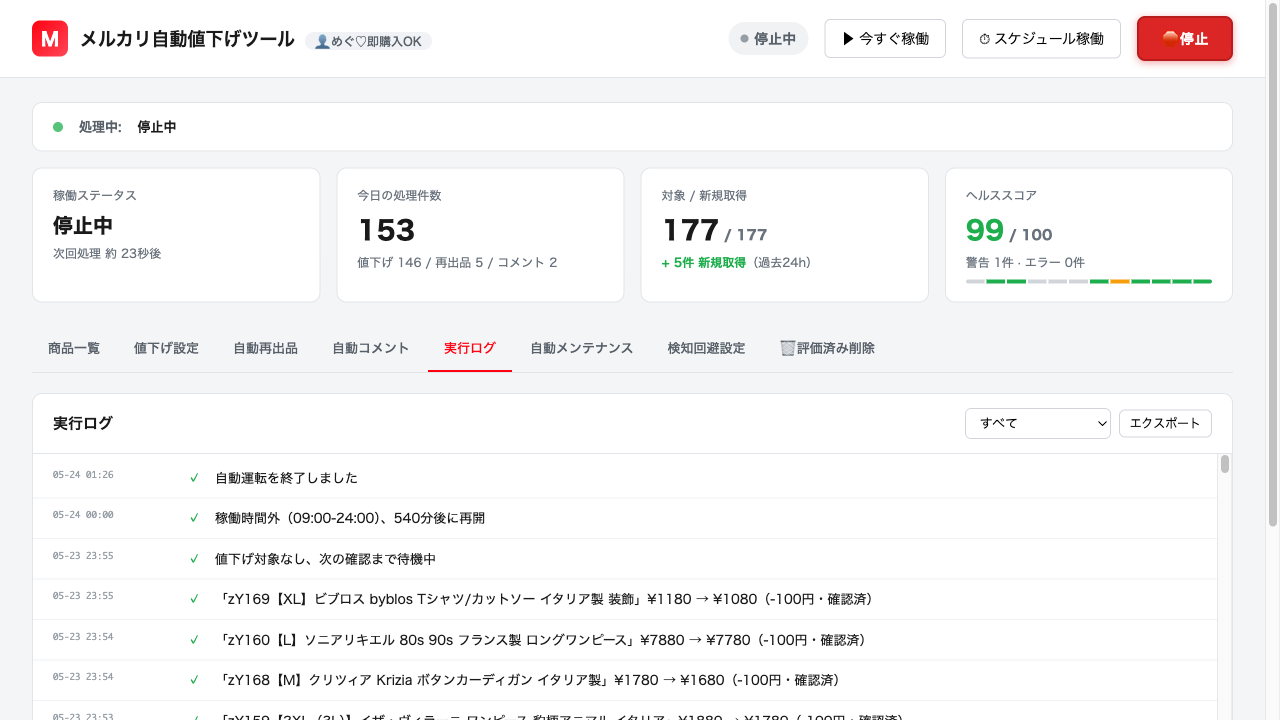
Task: Go to 自動メンテナンス tab
Action: coord(582,348)
